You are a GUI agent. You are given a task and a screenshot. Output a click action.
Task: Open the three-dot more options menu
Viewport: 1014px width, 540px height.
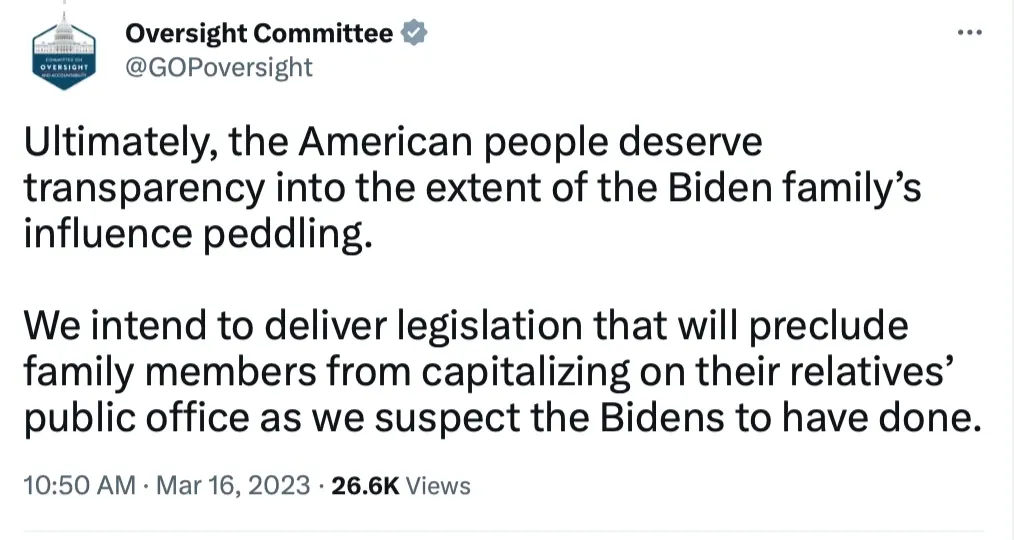click(x=970, y=32)
